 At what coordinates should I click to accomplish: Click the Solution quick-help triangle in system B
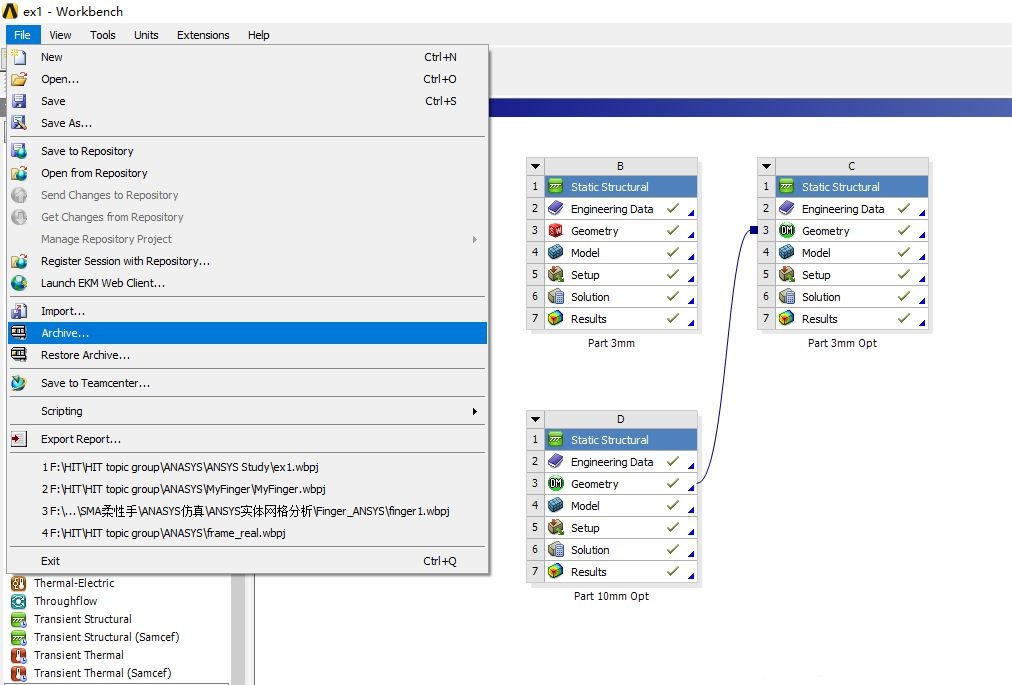point(691,300)
